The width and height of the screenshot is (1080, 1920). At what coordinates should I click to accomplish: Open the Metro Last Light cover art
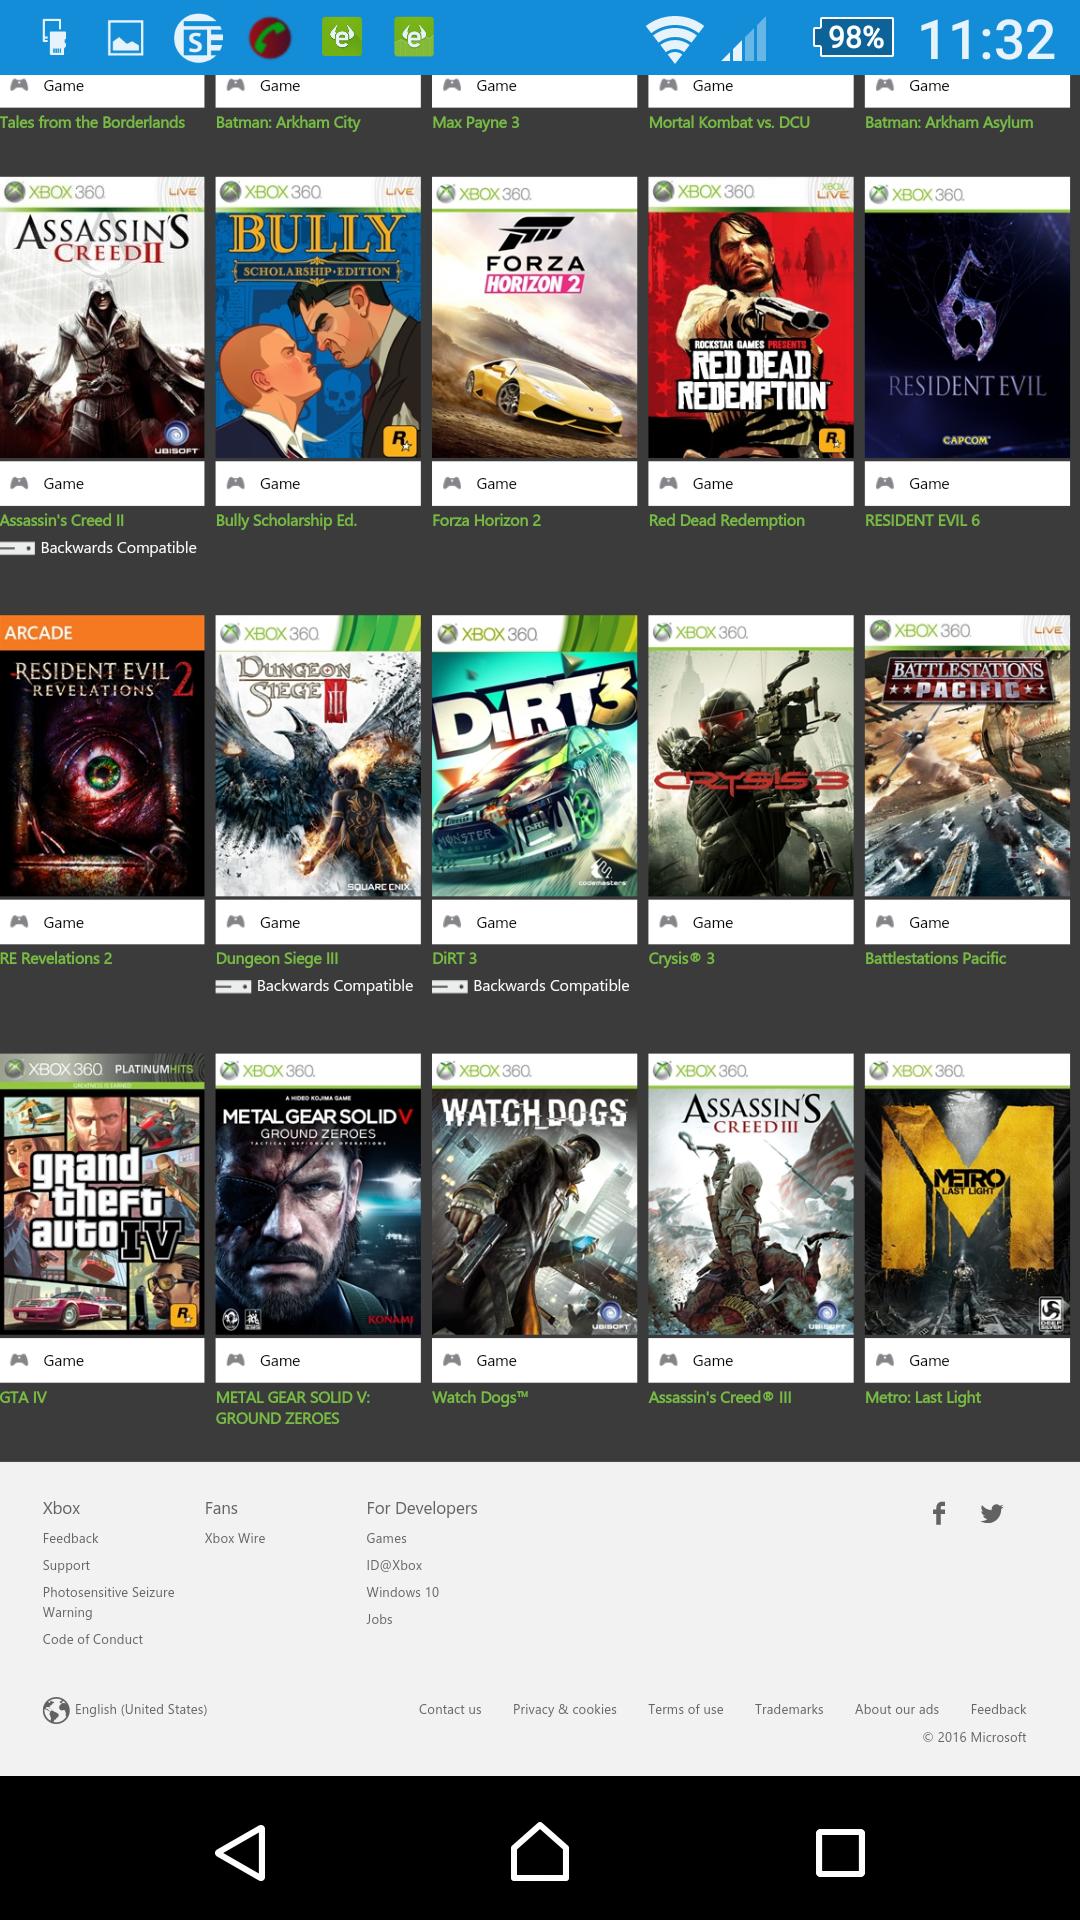pos(967,1194)
